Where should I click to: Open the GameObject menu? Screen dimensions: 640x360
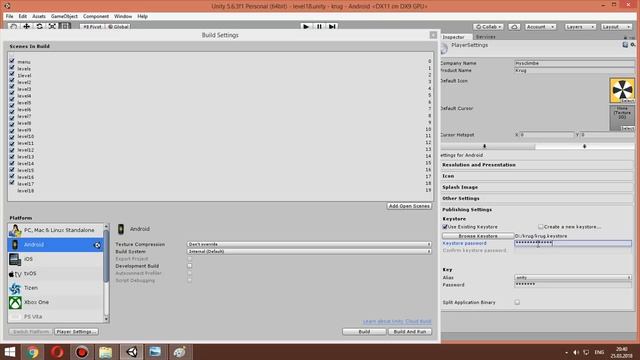click(64, 16)
